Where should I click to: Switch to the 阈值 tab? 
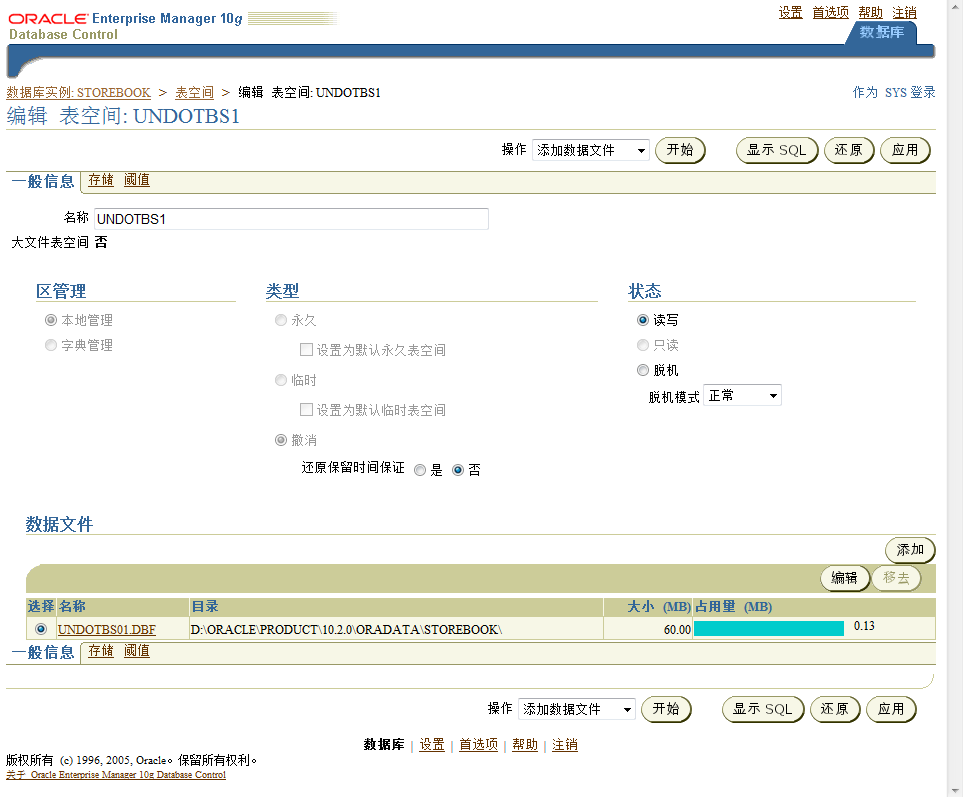(x=137, y=180)
